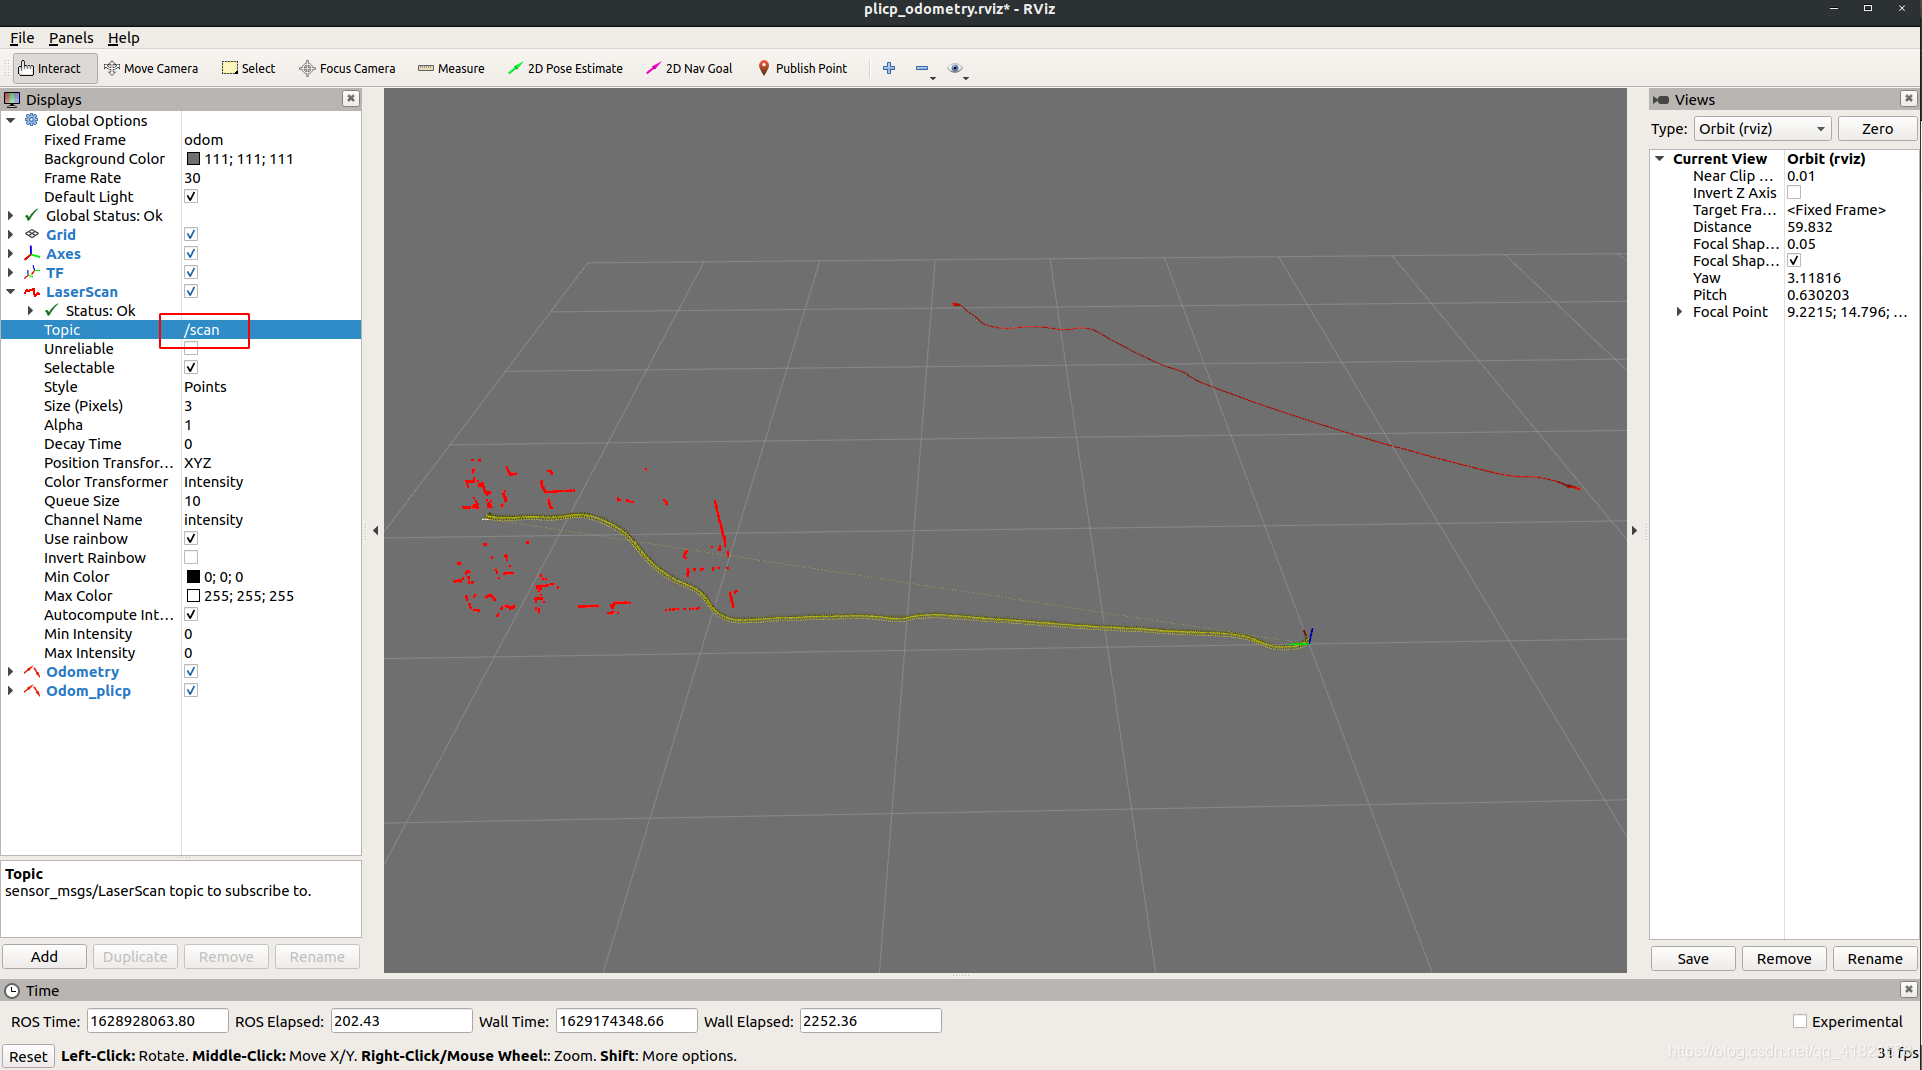Open the view Type dropdown
This screenshot has height=1070, width=1922.
1762,129
